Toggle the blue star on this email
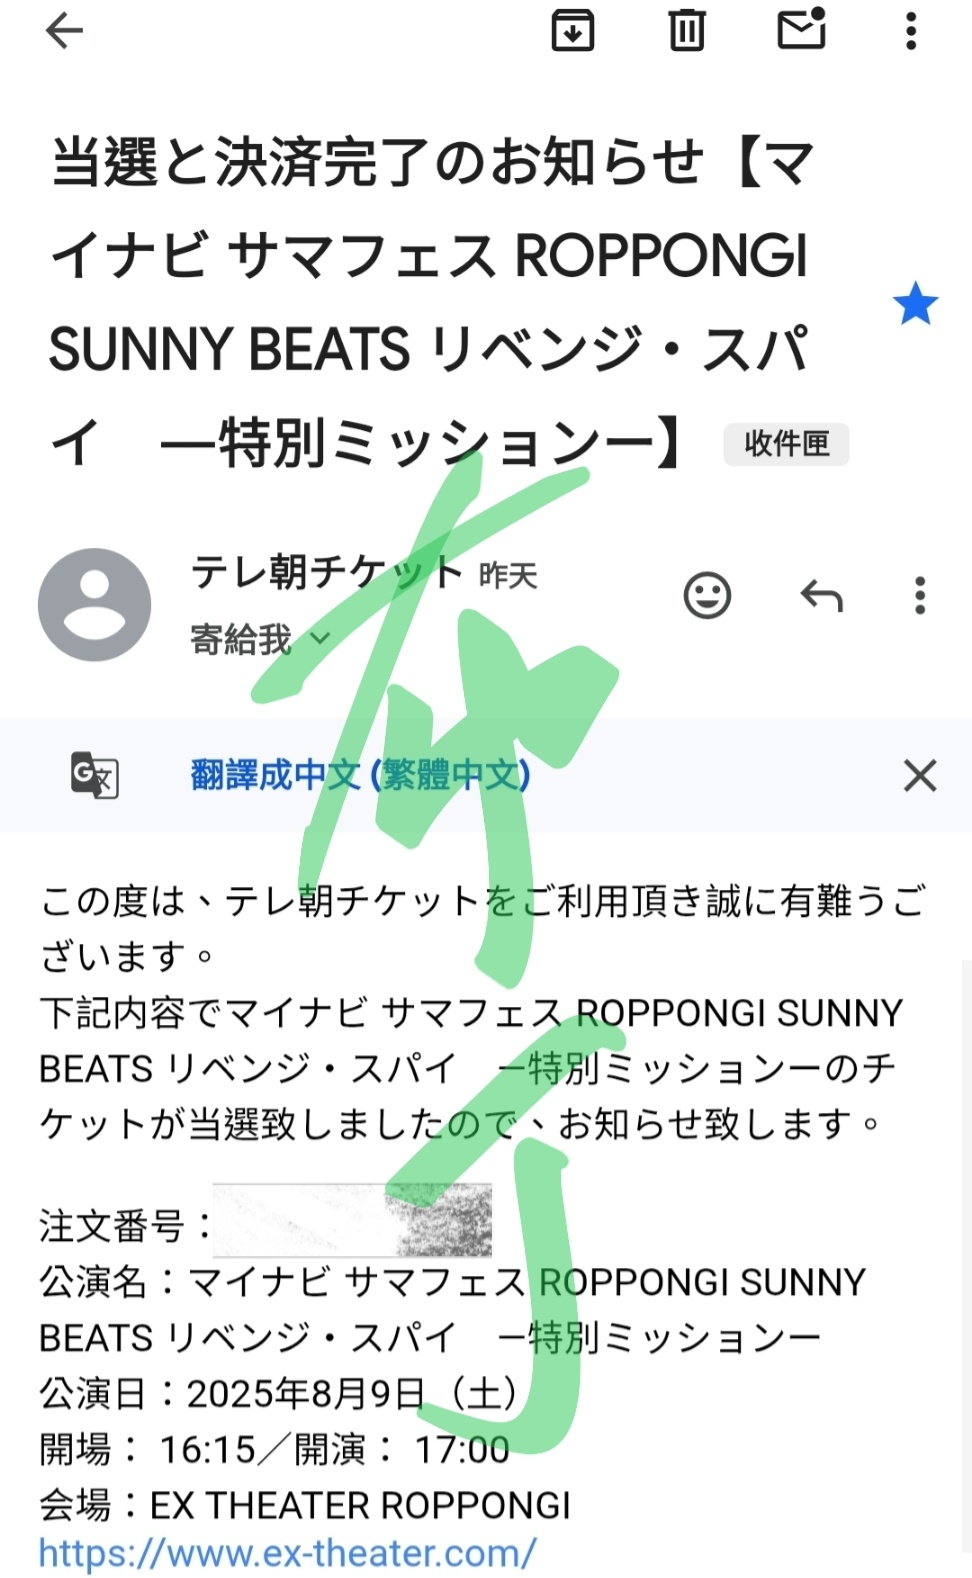Viewport: 972px width, 1578px height. tap(916, 304)
